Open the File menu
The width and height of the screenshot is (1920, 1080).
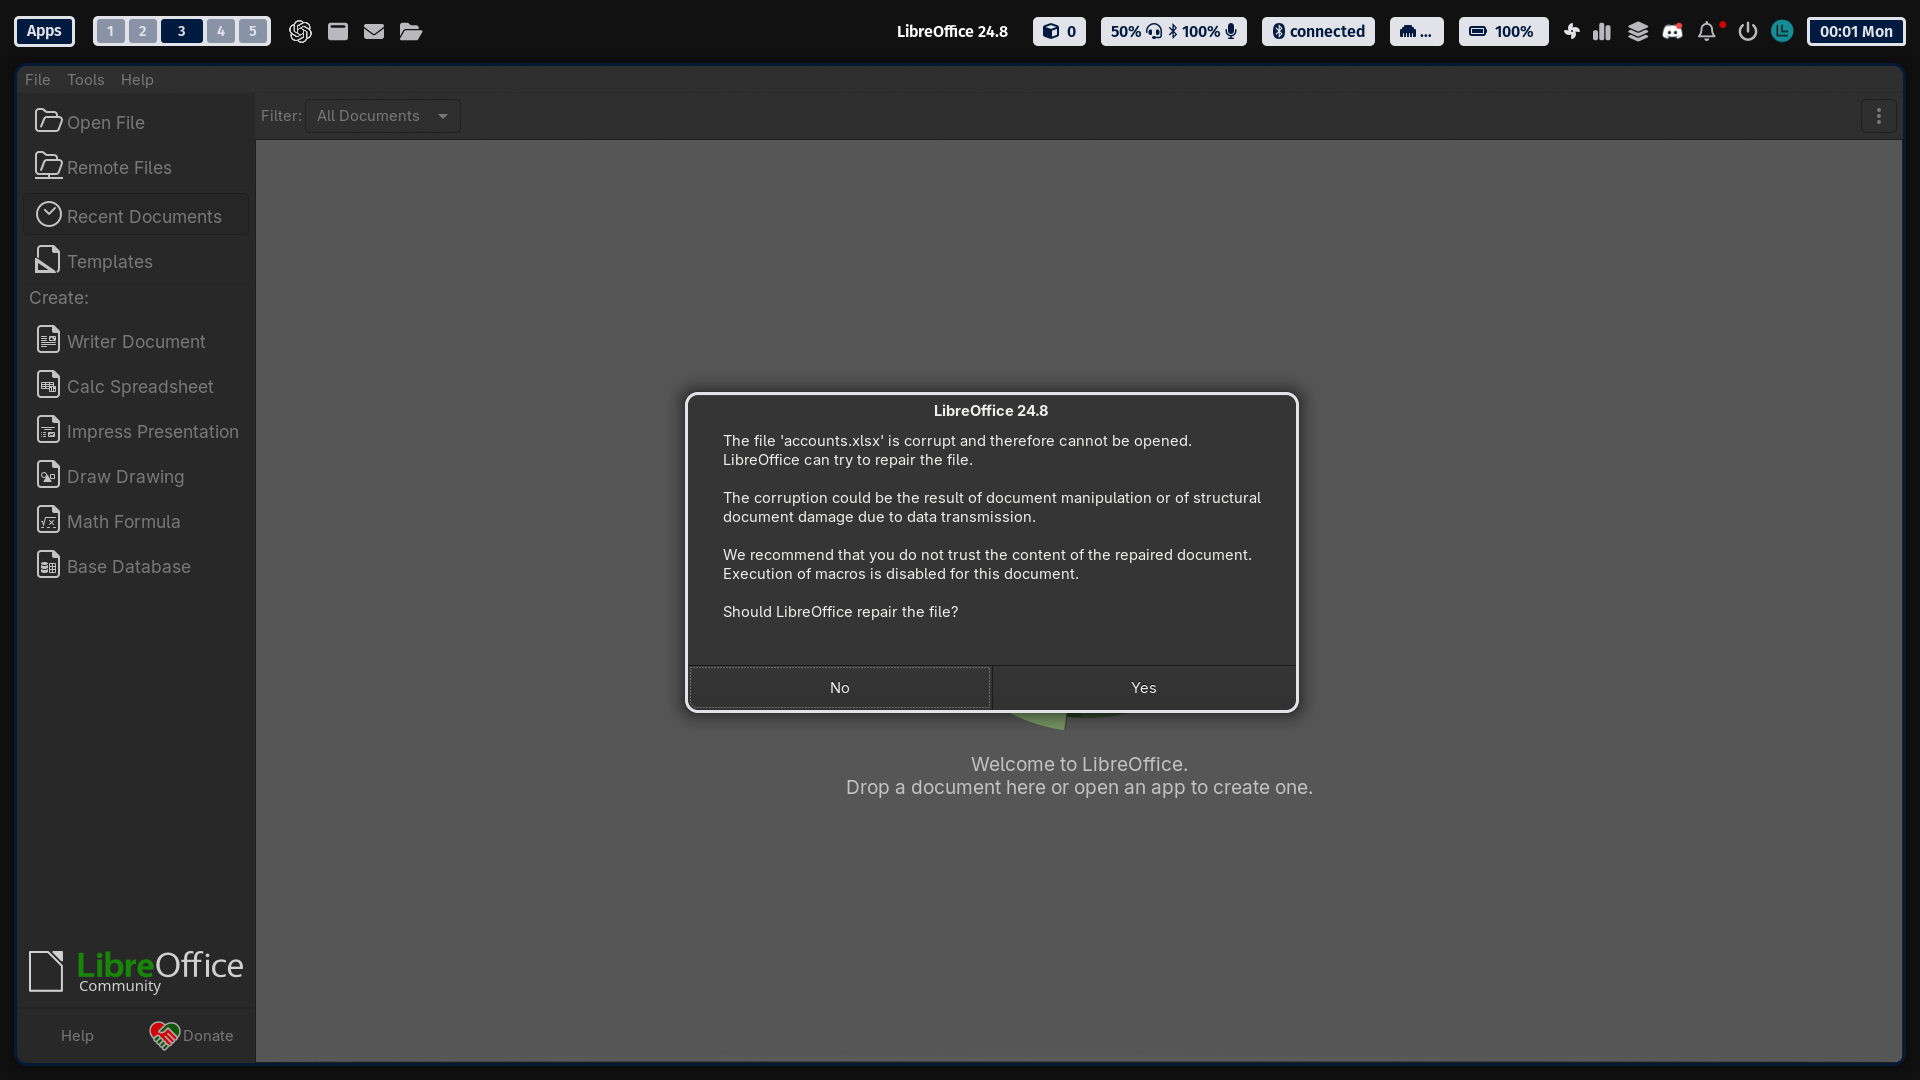(x=37, y=80)
